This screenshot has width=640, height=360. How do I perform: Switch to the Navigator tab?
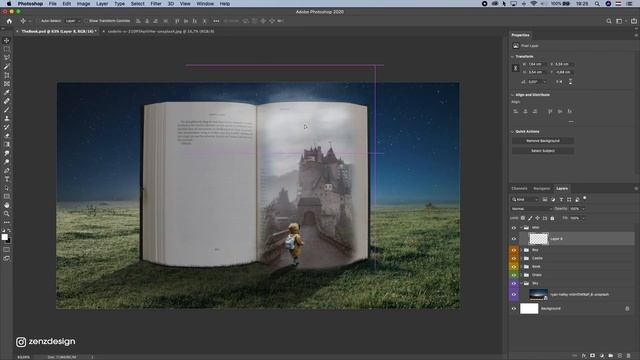(542, 189)
